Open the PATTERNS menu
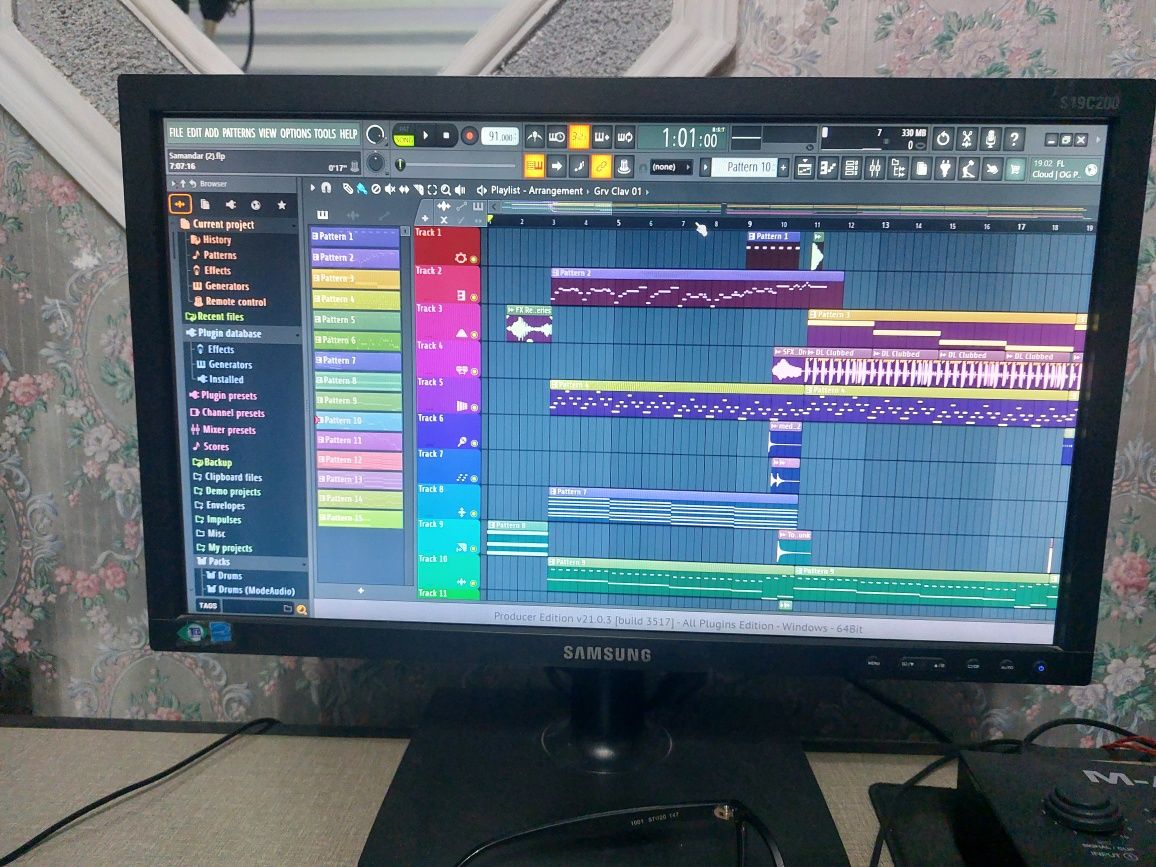Viewport: 1156px width, 867px height. point(238,133)
